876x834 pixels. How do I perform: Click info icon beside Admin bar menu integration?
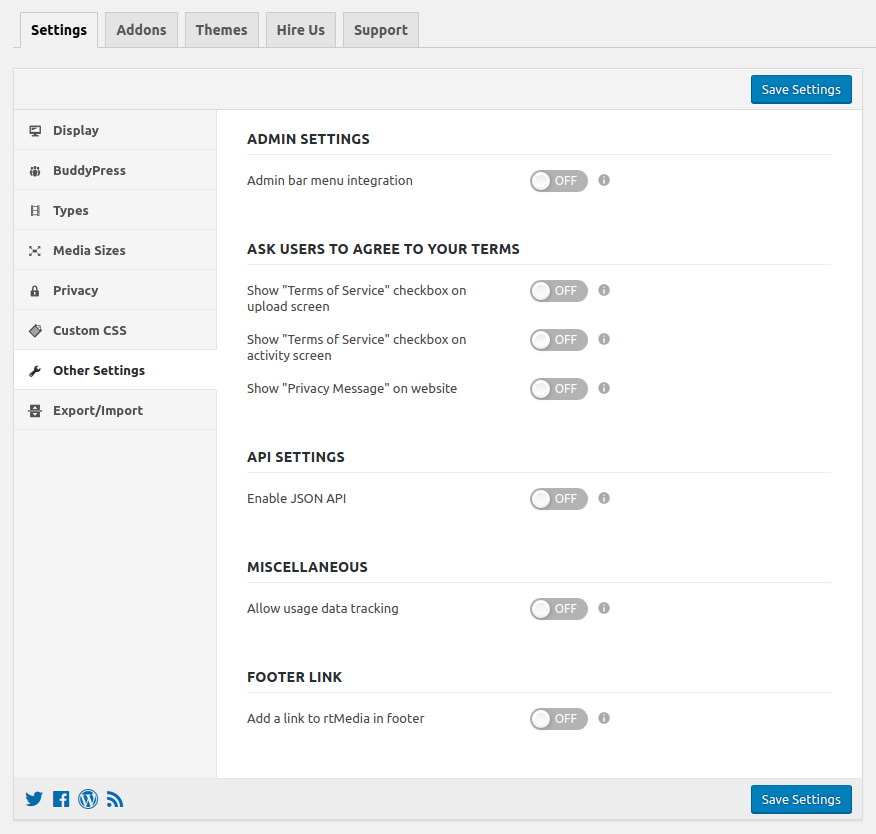[x=604, y=181]
